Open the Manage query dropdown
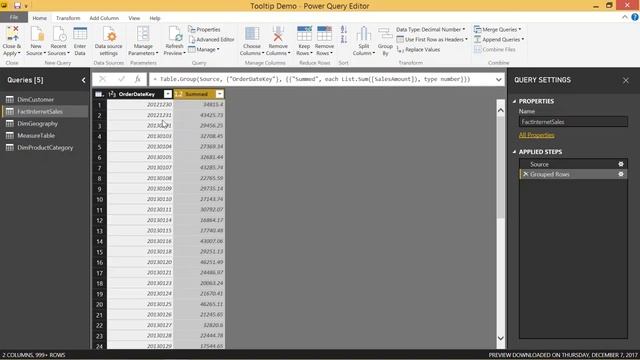This screenshot has width=640, height=360. tap(204, 49)
